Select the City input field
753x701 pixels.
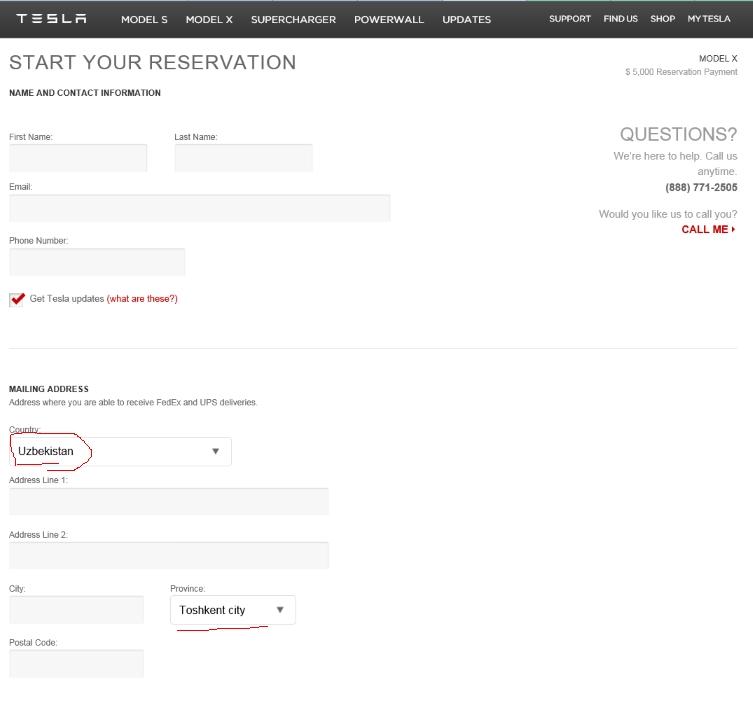(76, 610)
